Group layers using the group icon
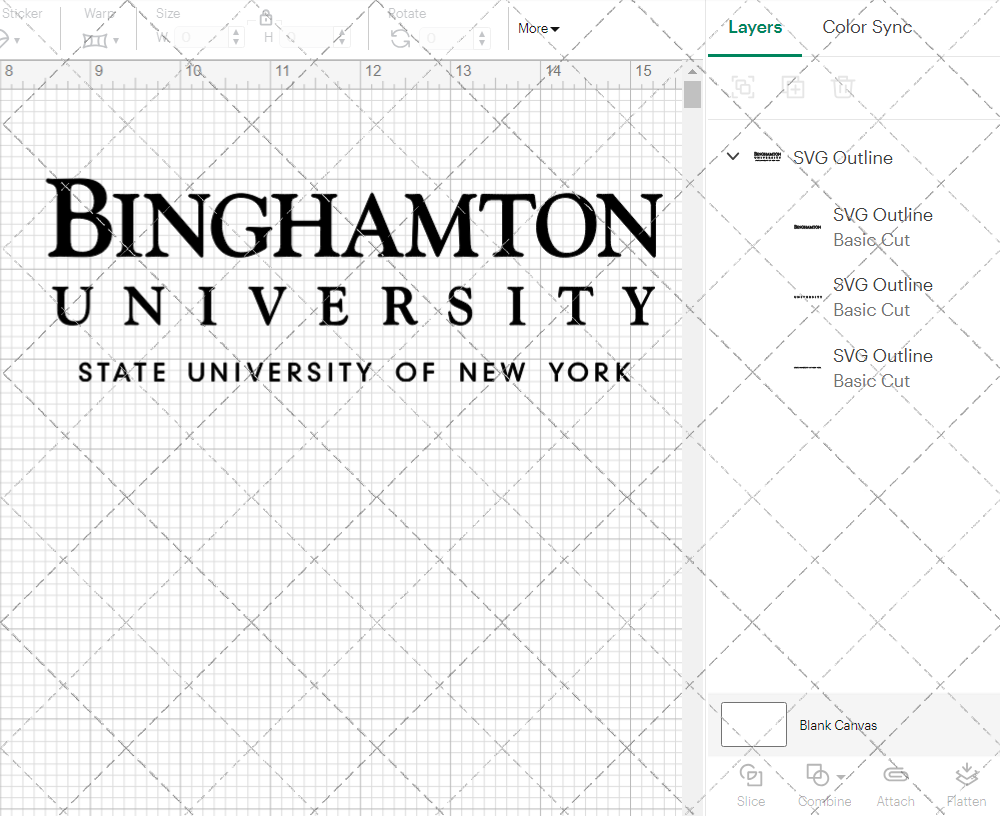The image size is (1000, 816). click(743, 87)
